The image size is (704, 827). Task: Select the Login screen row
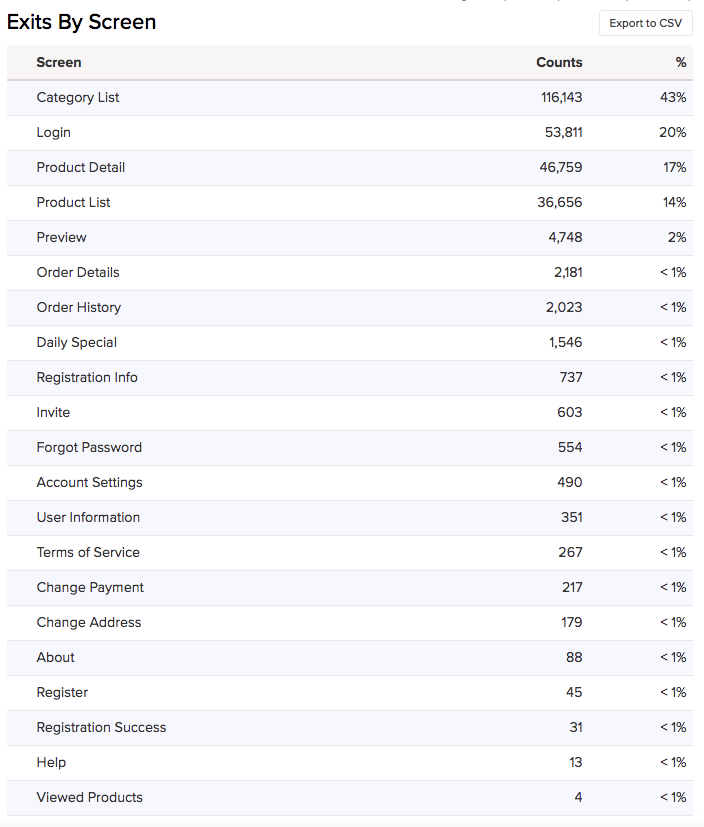tap(54, 132)
